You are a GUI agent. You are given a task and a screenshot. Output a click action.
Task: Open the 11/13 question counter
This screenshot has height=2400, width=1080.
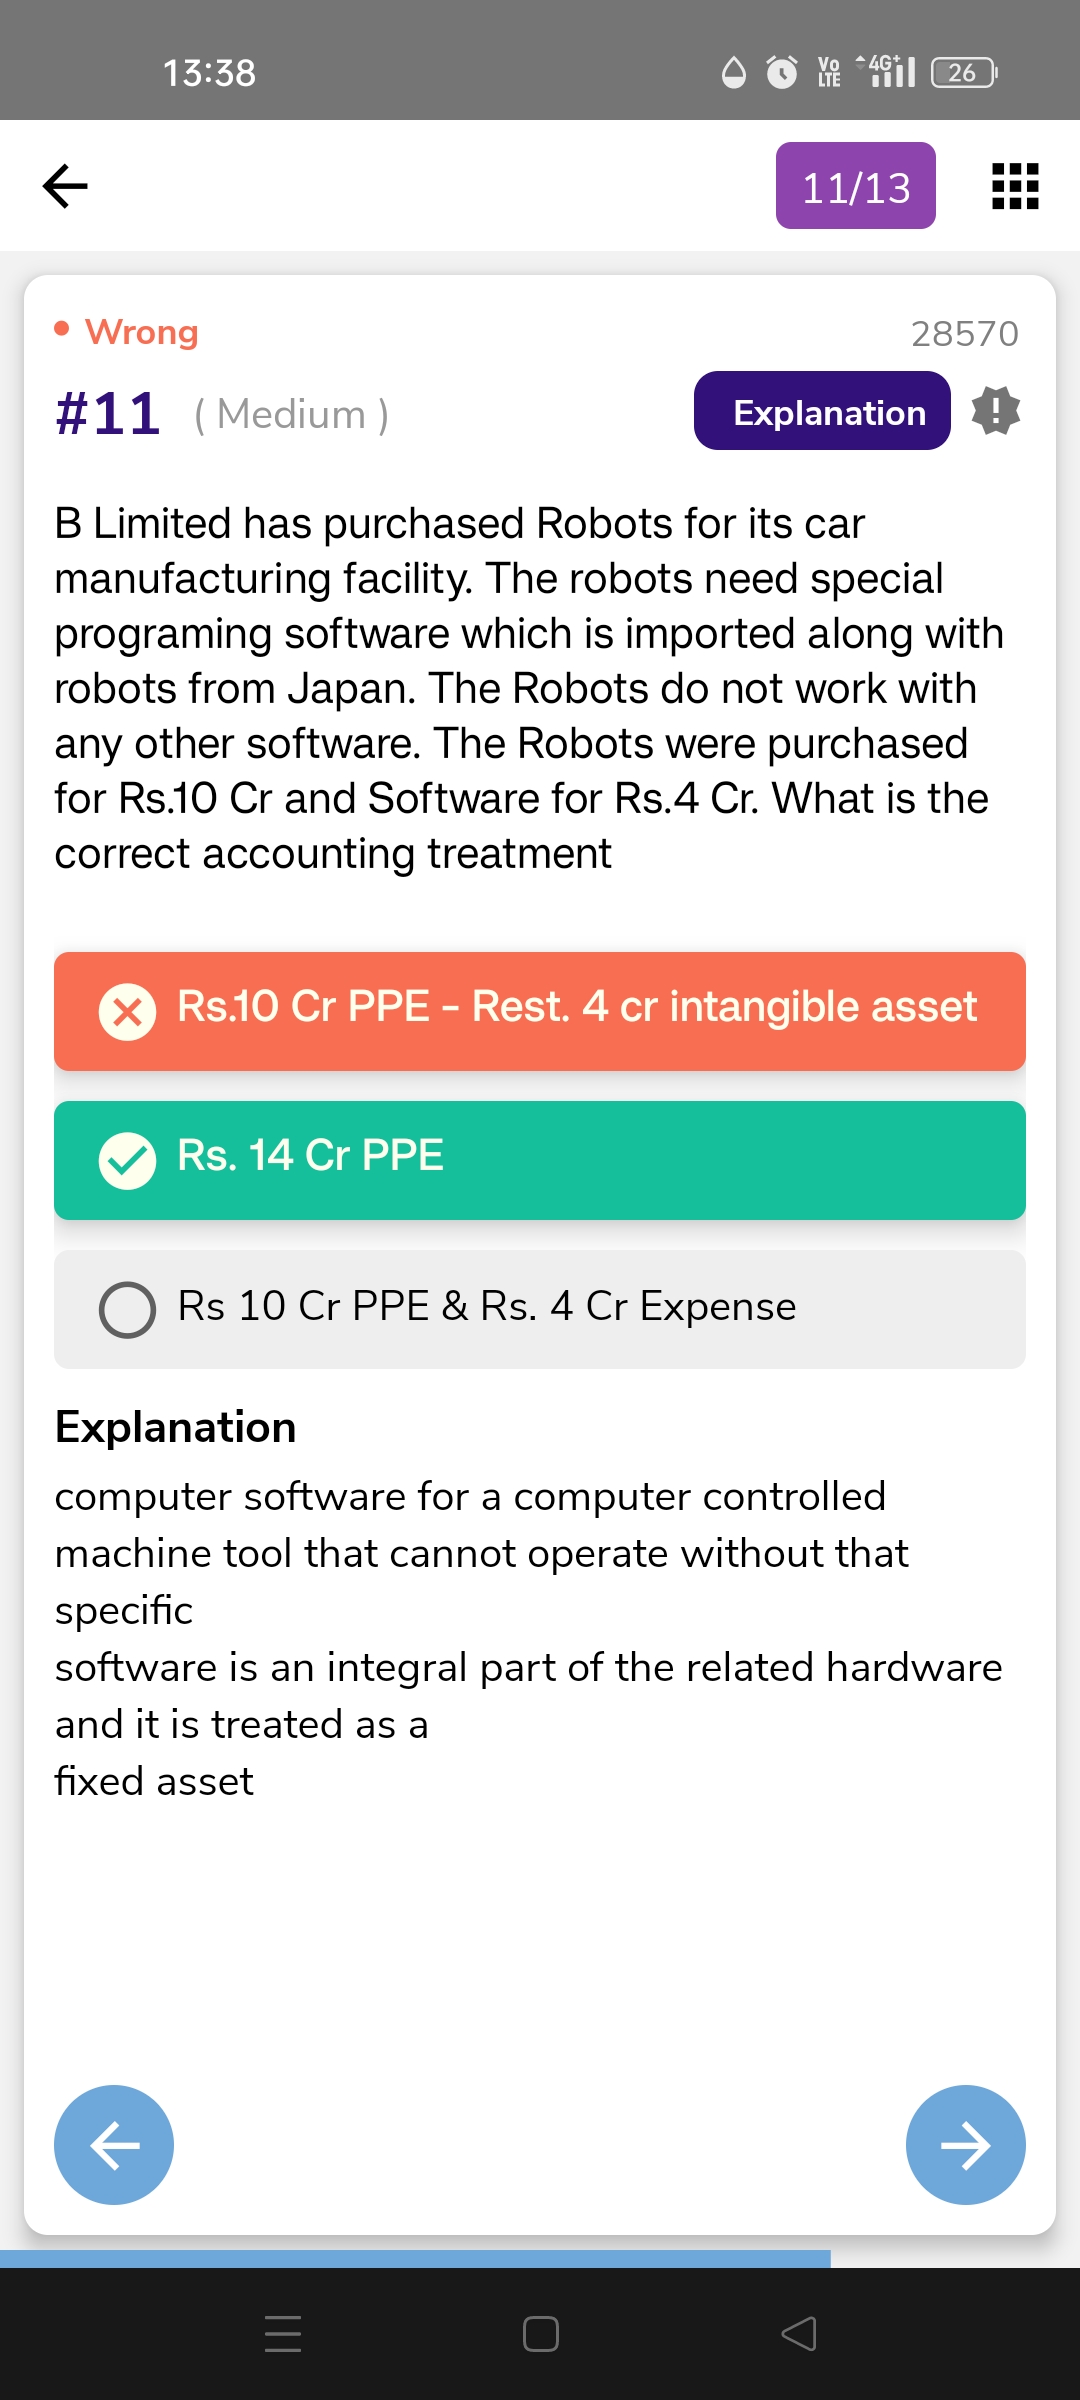point(855,186)
